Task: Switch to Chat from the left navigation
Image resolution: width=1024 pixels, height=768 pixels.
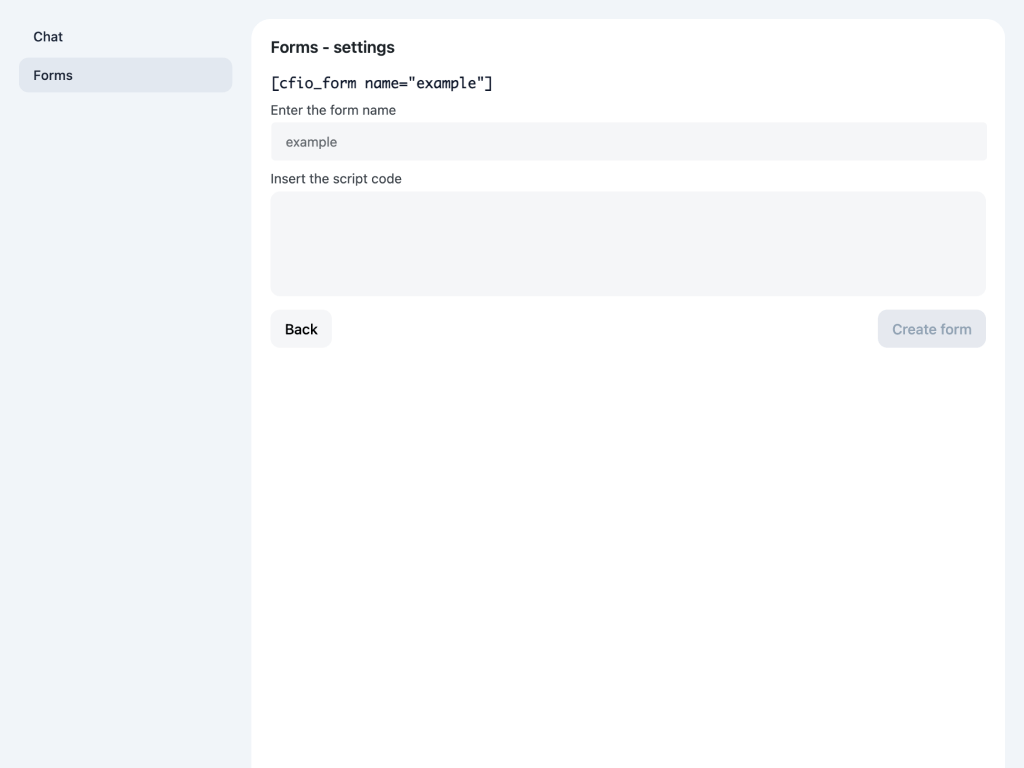Action: [48, 37]
